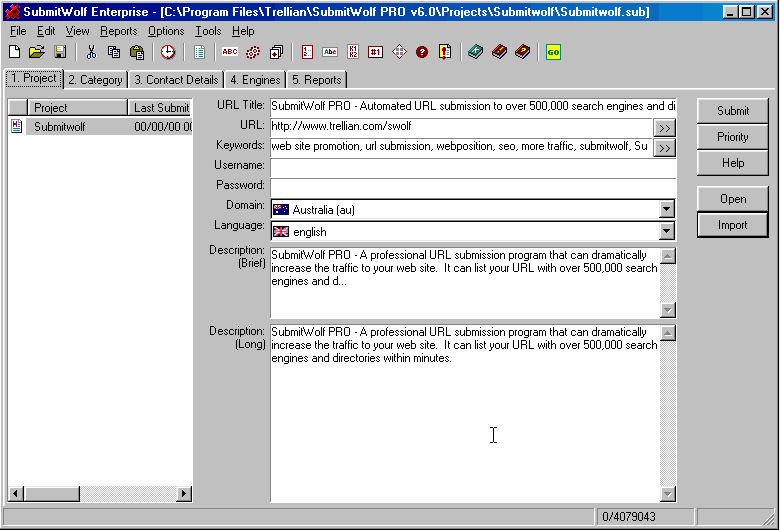Open the View menu

(78, 31)
